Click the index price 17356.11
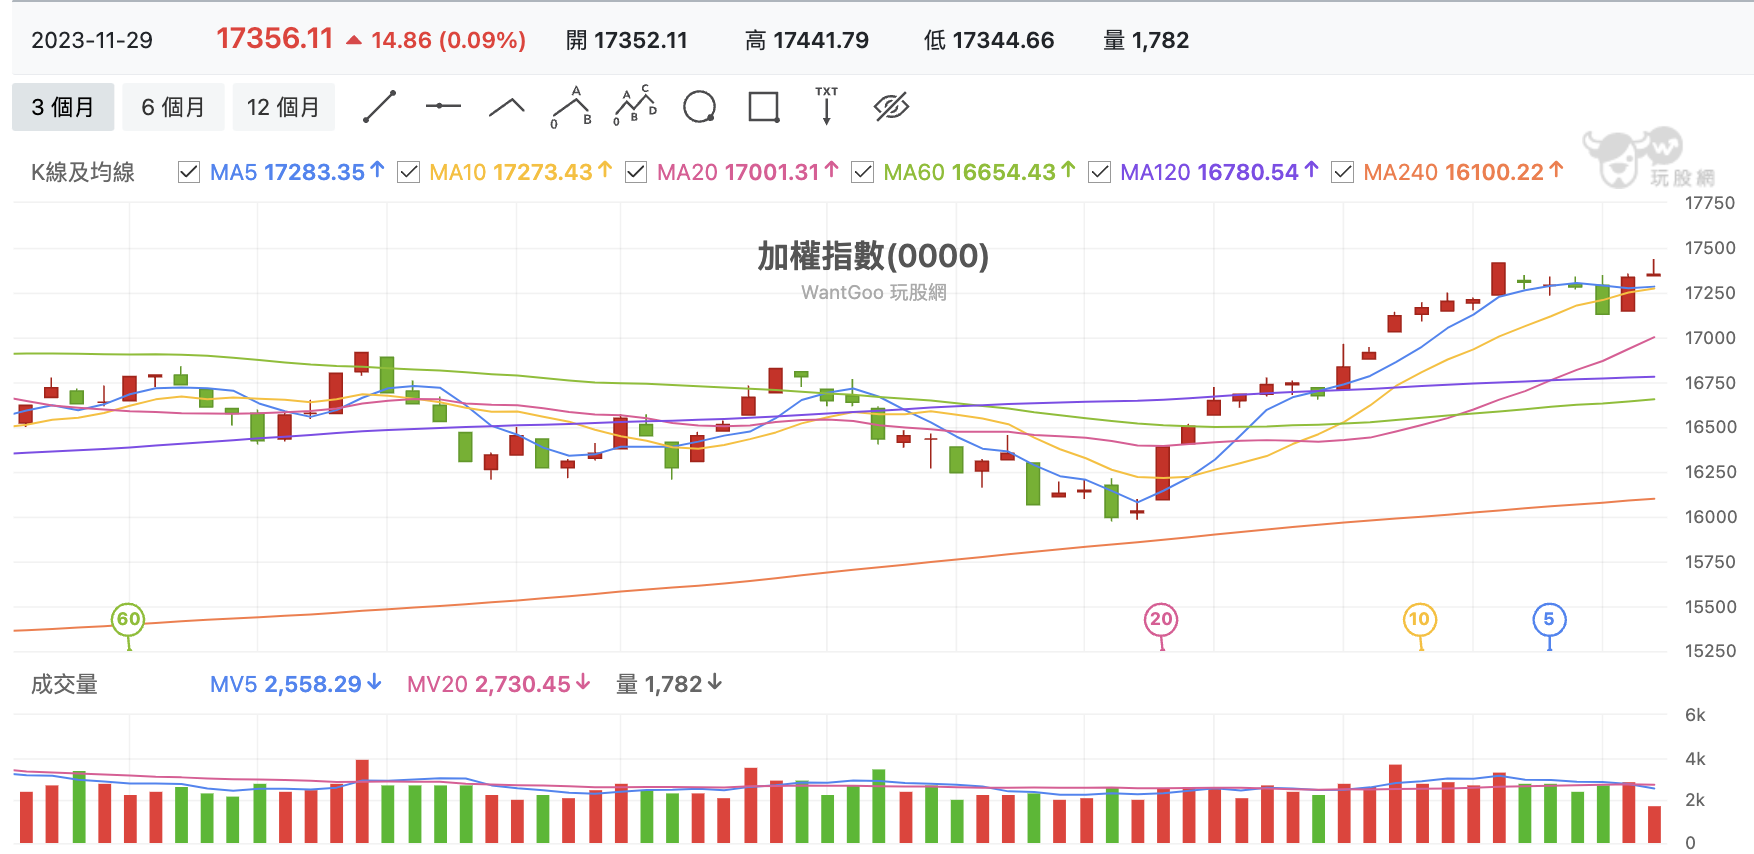The height and width of the screenshot is (854, 1754). 274,39
